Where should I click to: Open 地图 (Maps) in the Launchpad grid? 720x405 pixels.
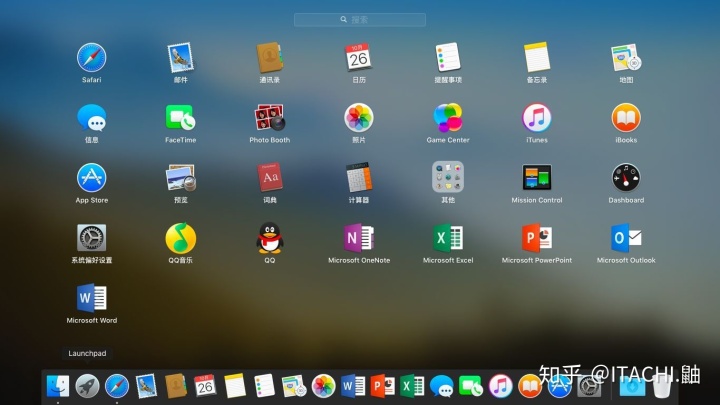pos(626,57)
